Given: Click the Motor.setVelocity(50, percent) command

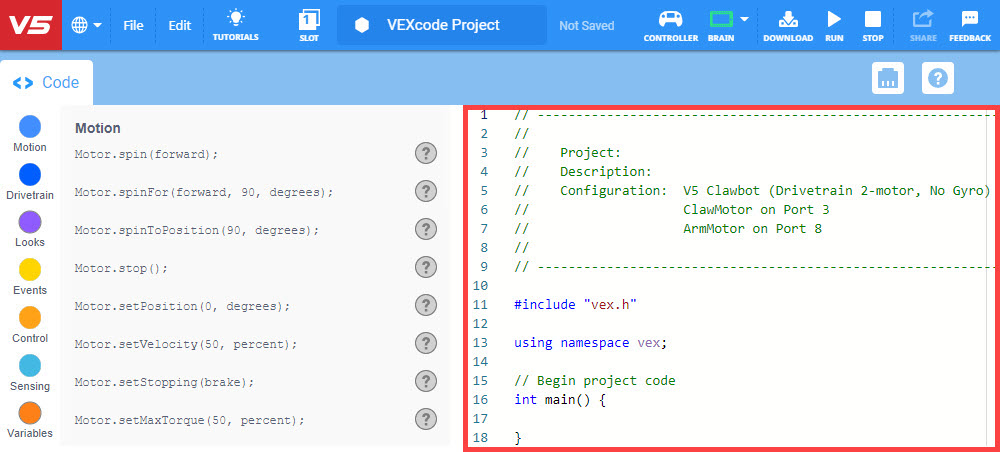Looking at the screenshot, I should [185, 344].
